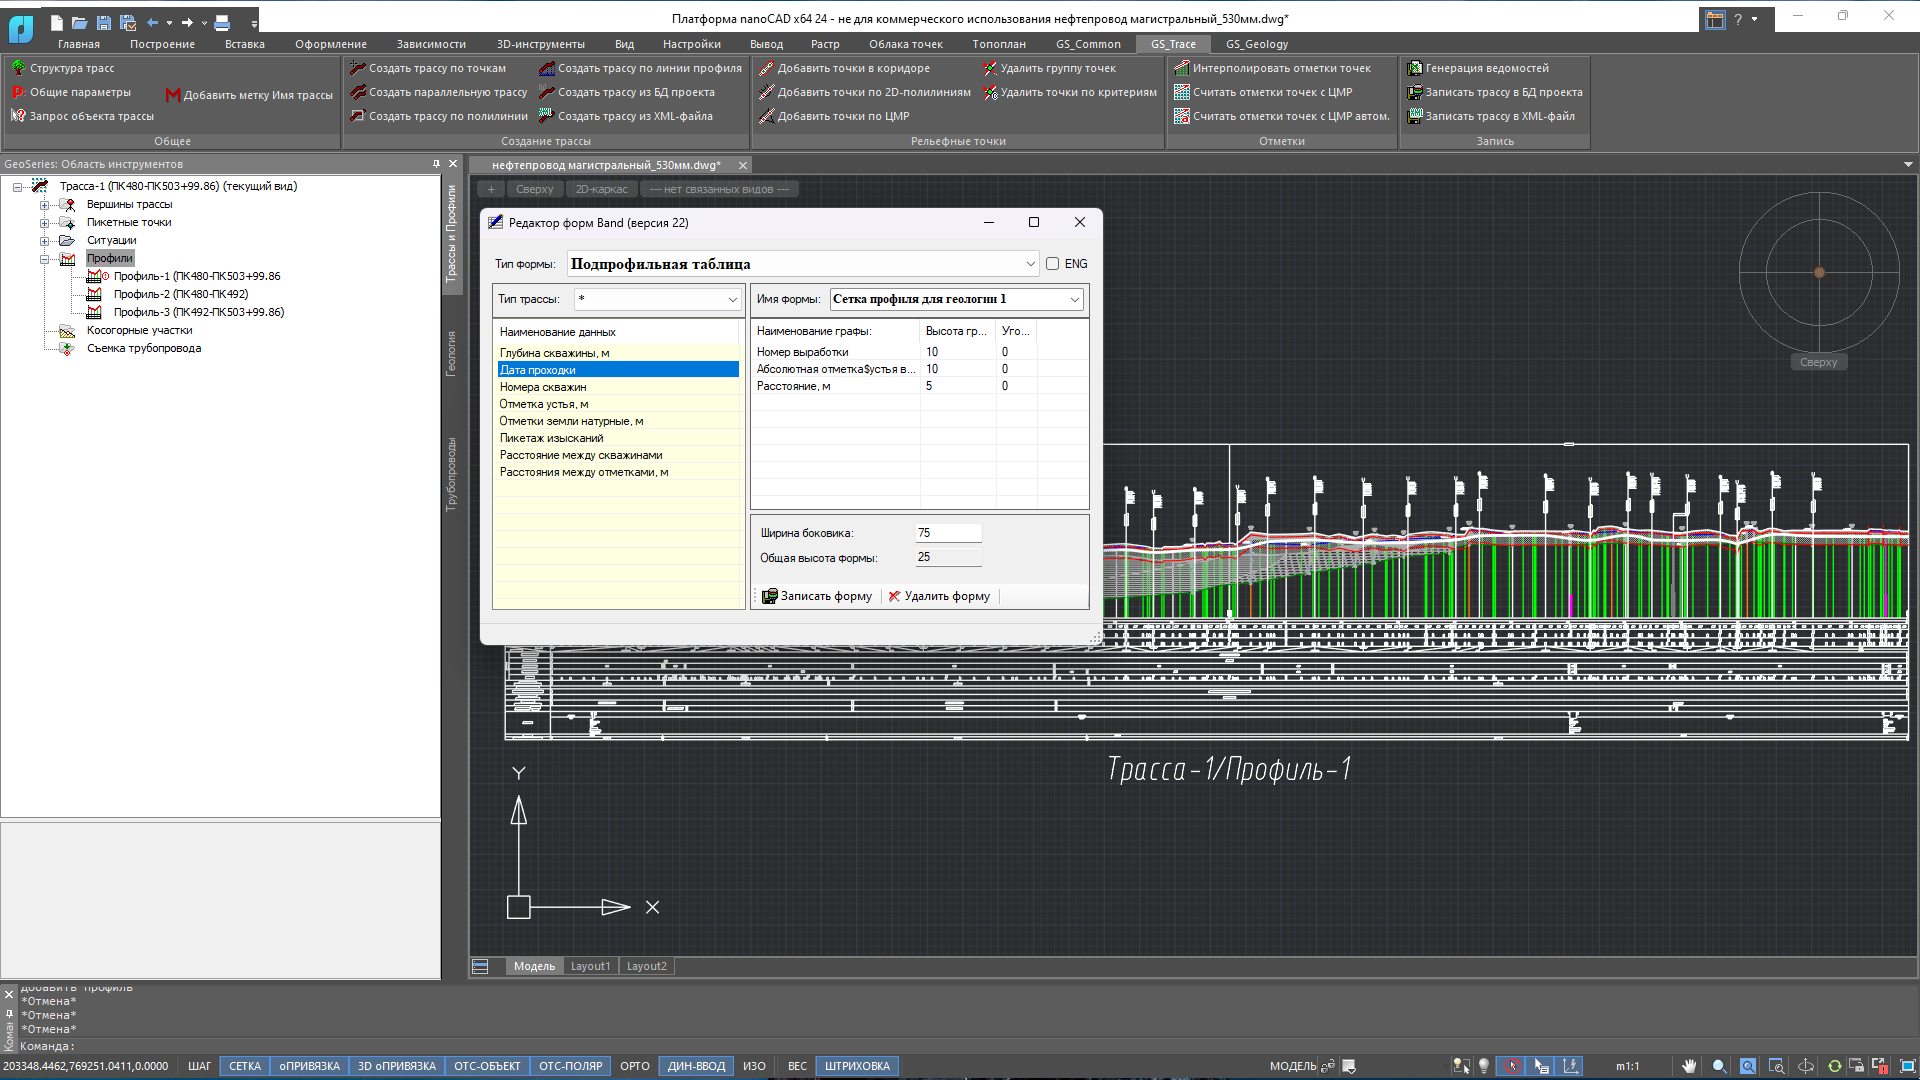Click the Regenerate green arrows icon
Image resolution: width=1920 pixels, height=1080 pixels.
[x=1834, y=1066]
